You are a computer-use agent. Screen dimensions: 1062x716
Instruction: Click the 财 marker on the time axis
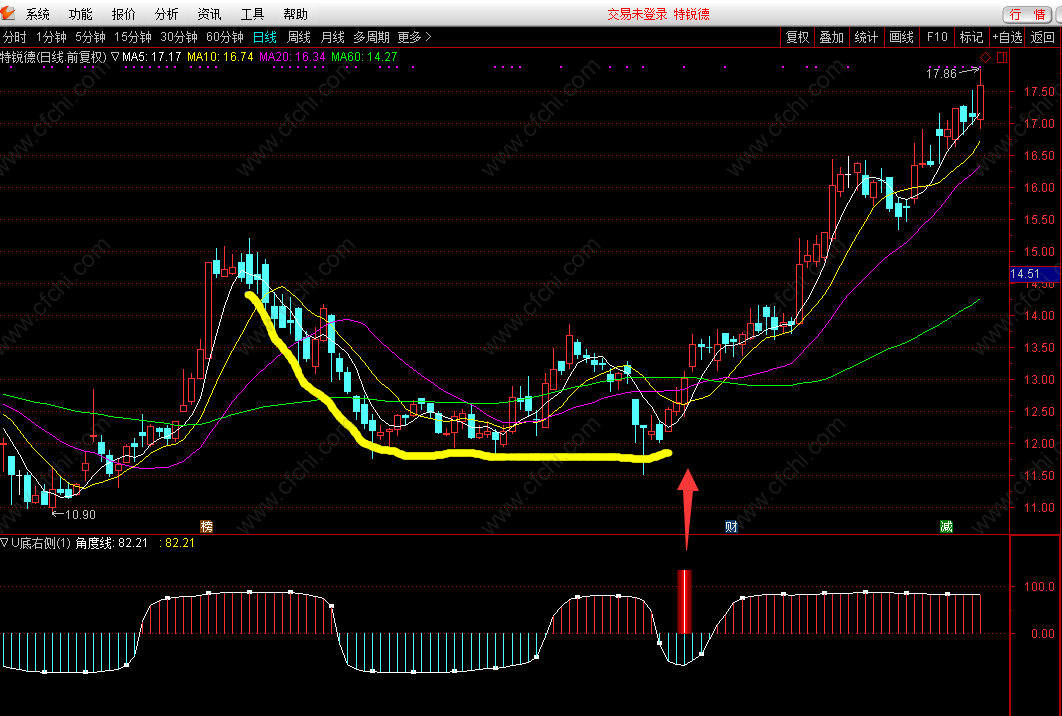[x=731, y=526]
